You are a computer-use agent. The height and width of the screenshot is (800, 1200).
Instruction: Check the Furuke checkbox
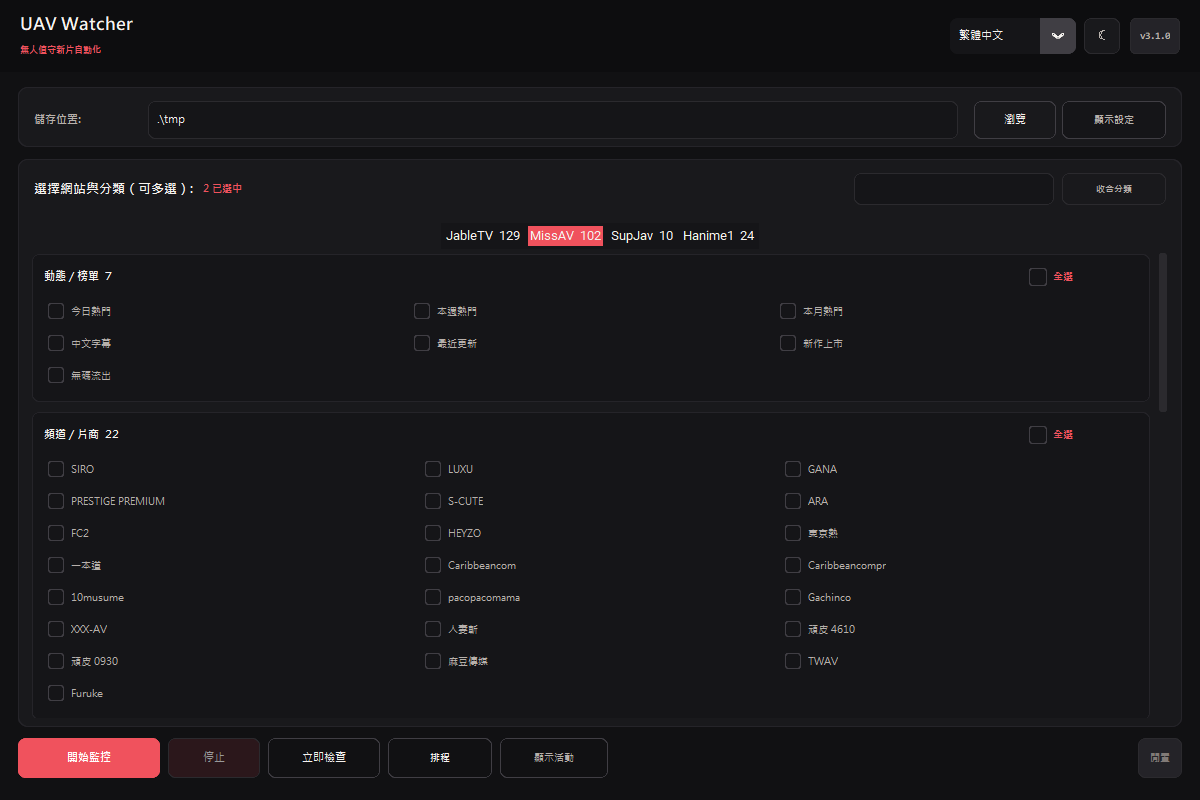[56, 693]
